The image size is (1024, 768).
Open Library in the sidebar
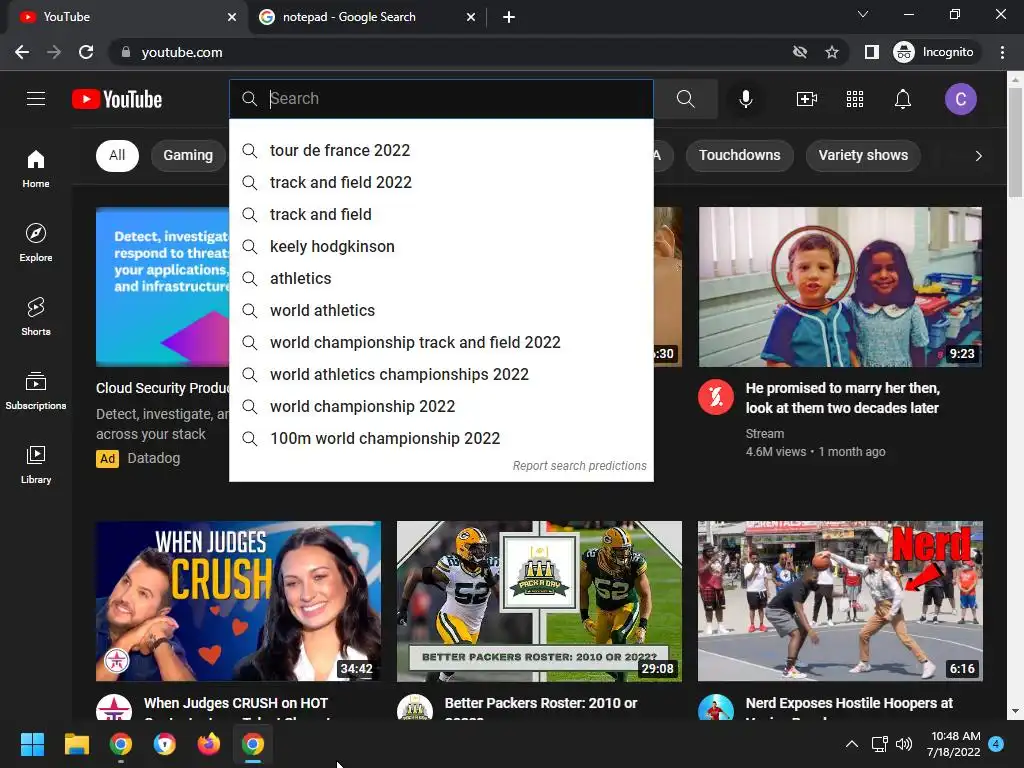click(x=36, y=464)
